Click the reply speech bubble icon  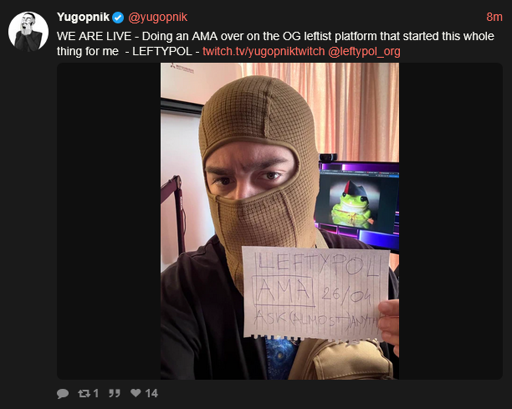63,394
